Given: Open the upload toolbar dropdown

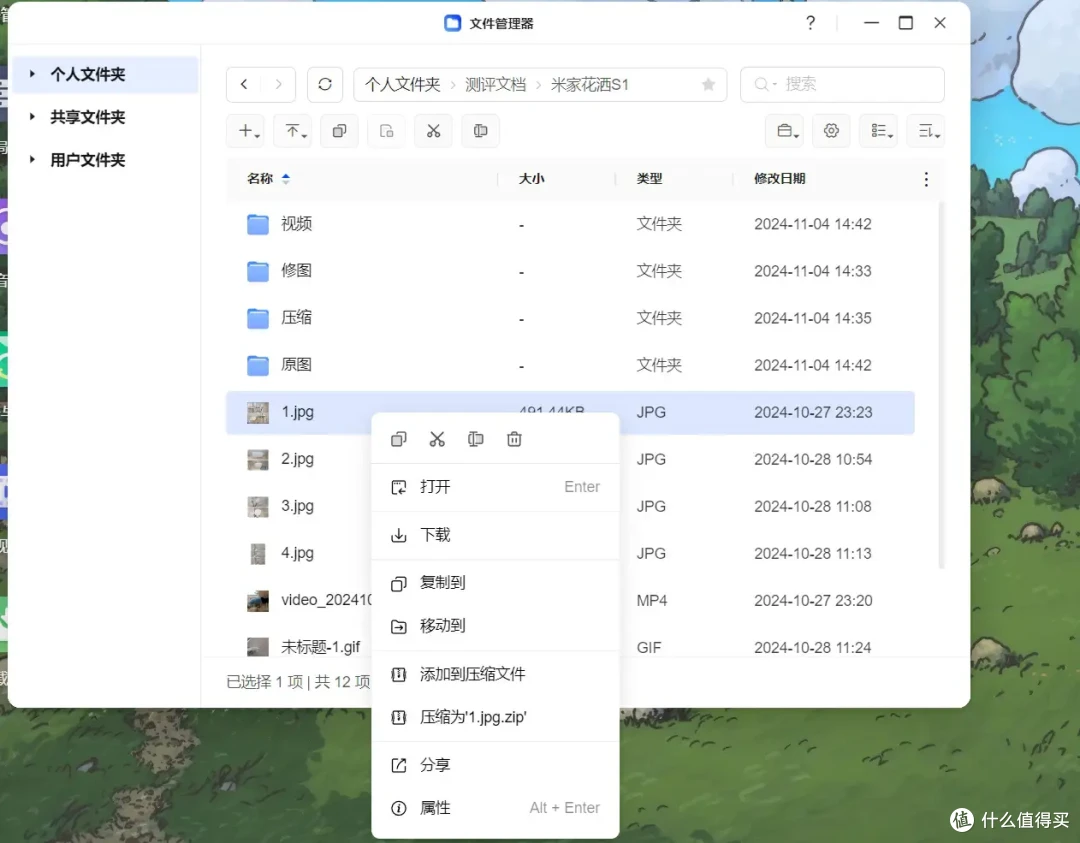Looking at the screenshot, I should 295,131.
